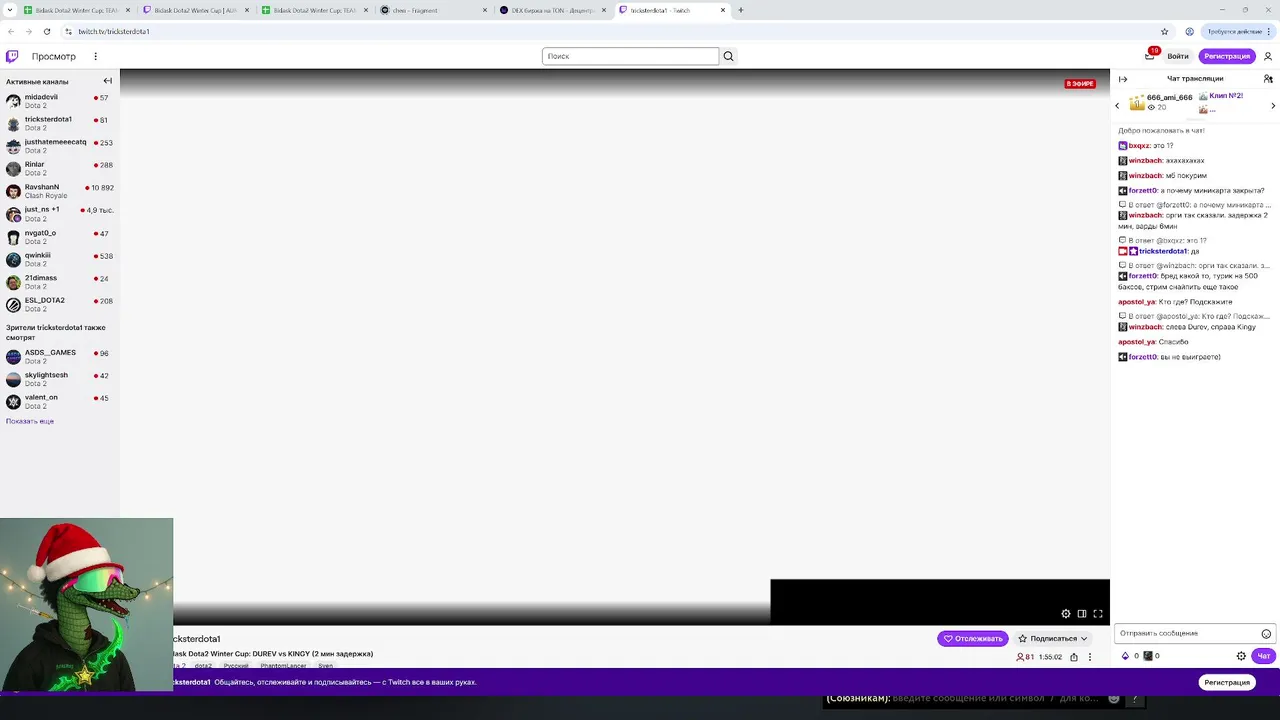The width and height of the screenshot is (1280, 720).
Task: View site information icon in the address bar
Action: (67, 31)
